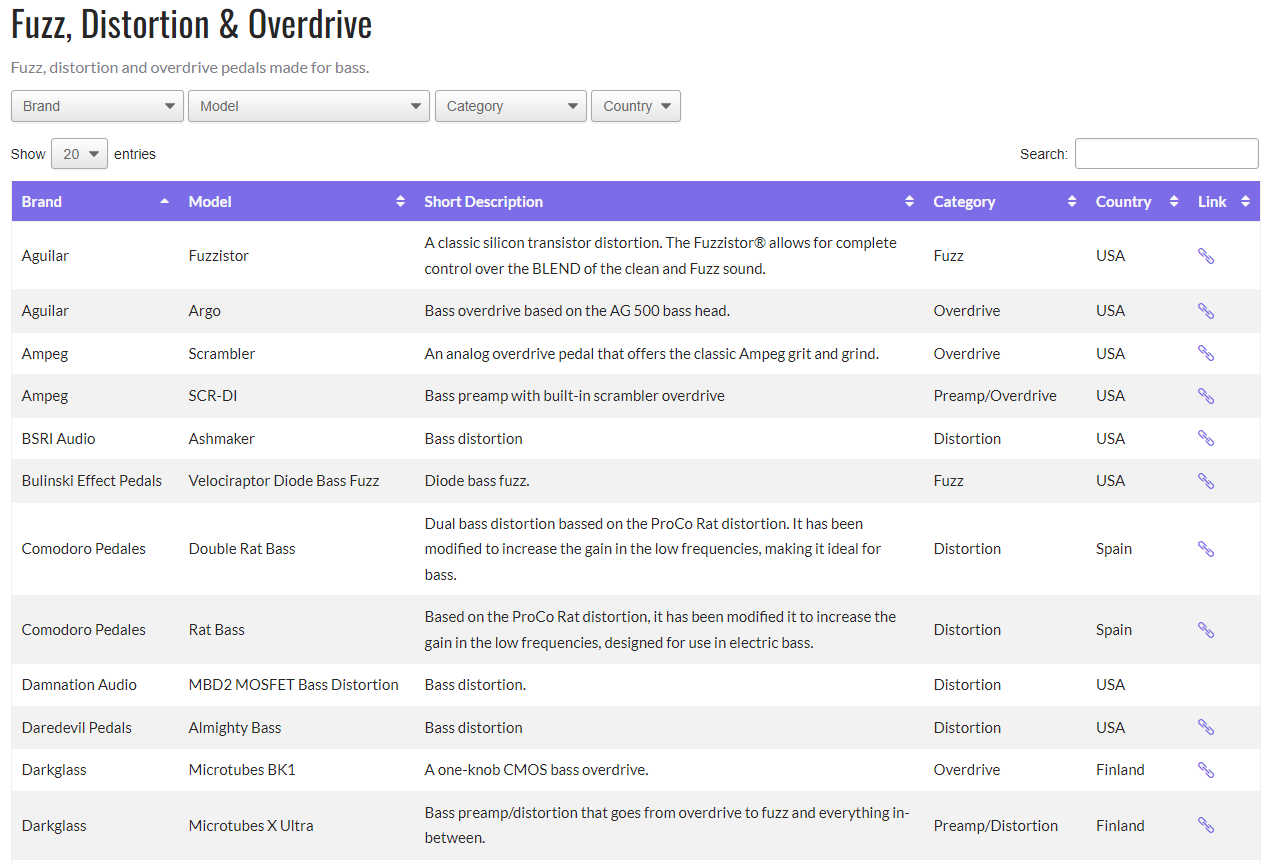Select the Almighty Bass model cell
Screen dimensions: 1273x864
[x=235, y=728]
